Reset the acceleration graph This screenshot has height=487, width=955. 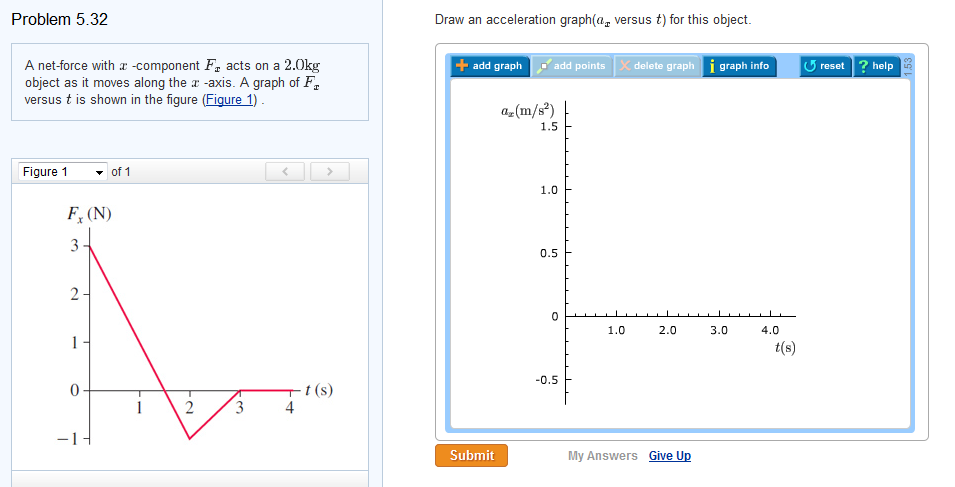coord(824,66)
